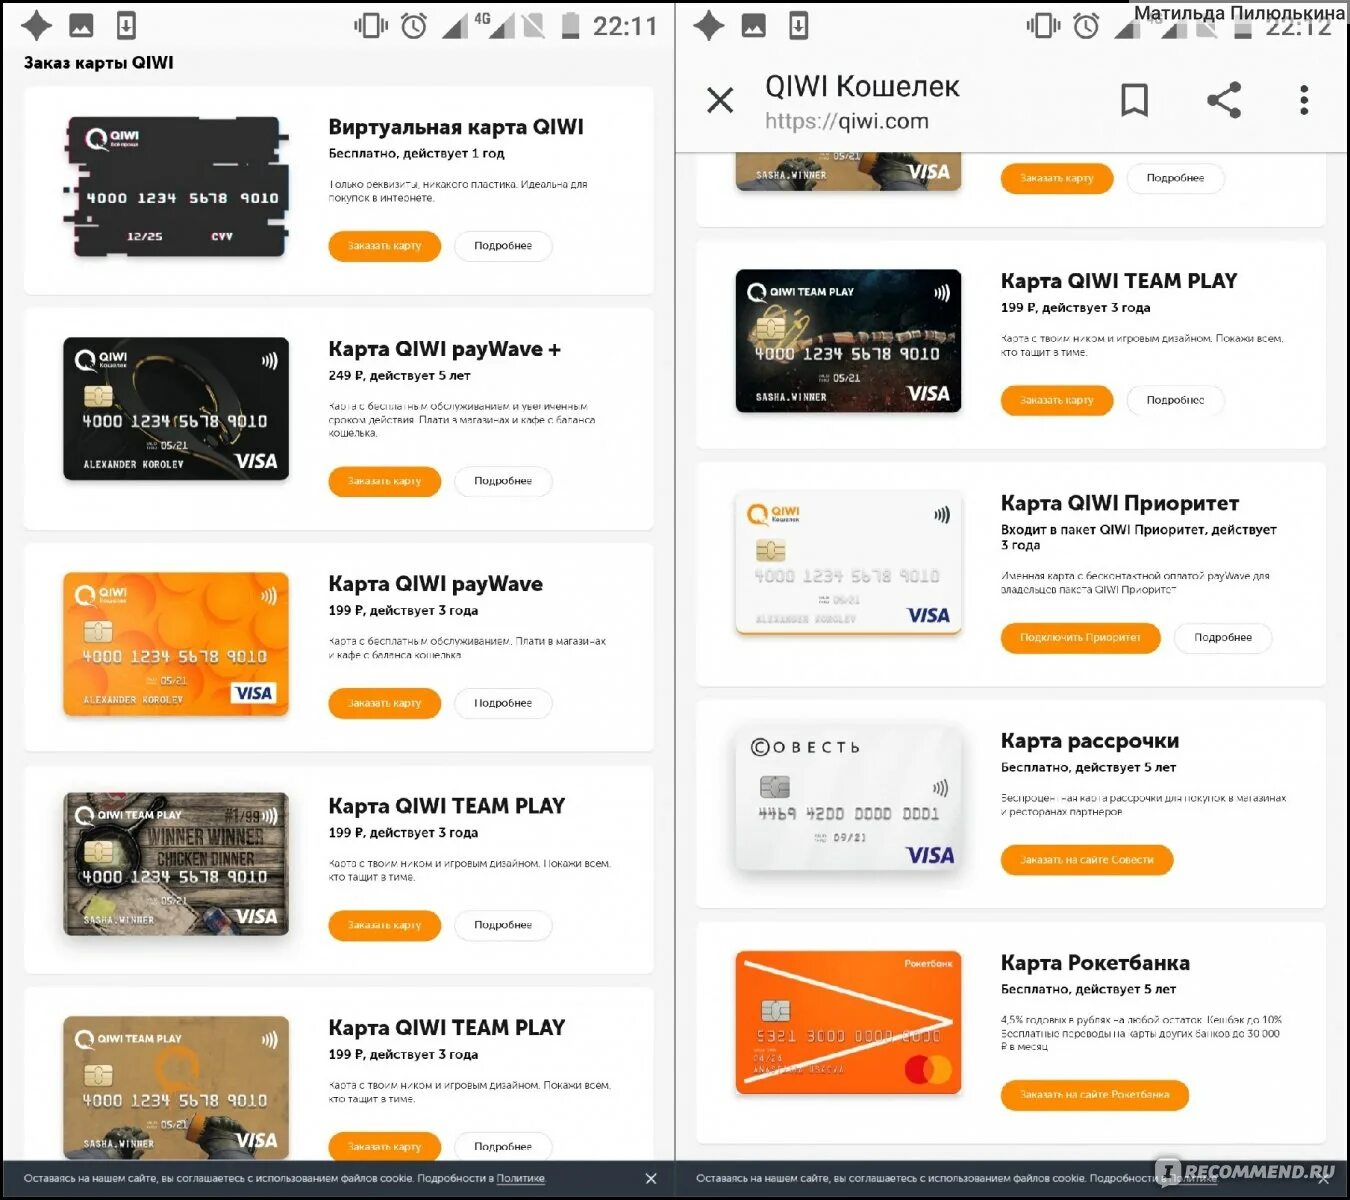Tap the tan TEAM PLAY card image on left
The image size is (1350, 1200).
pos(176,1087)
